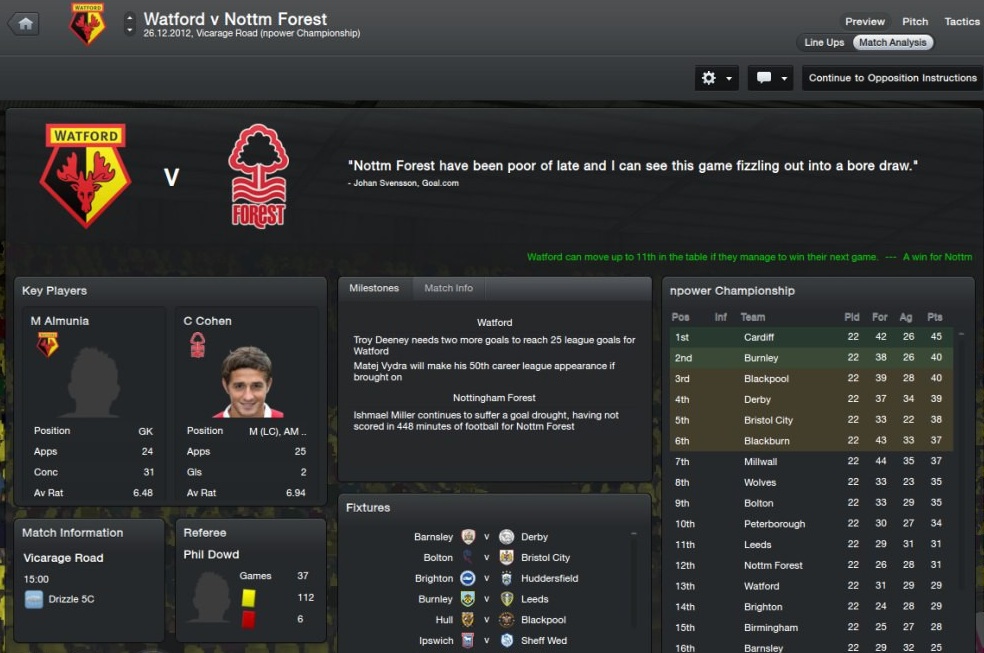
Task: Click the Watford crest in the header
Action: pyautogui.click(x=87, y=24)
